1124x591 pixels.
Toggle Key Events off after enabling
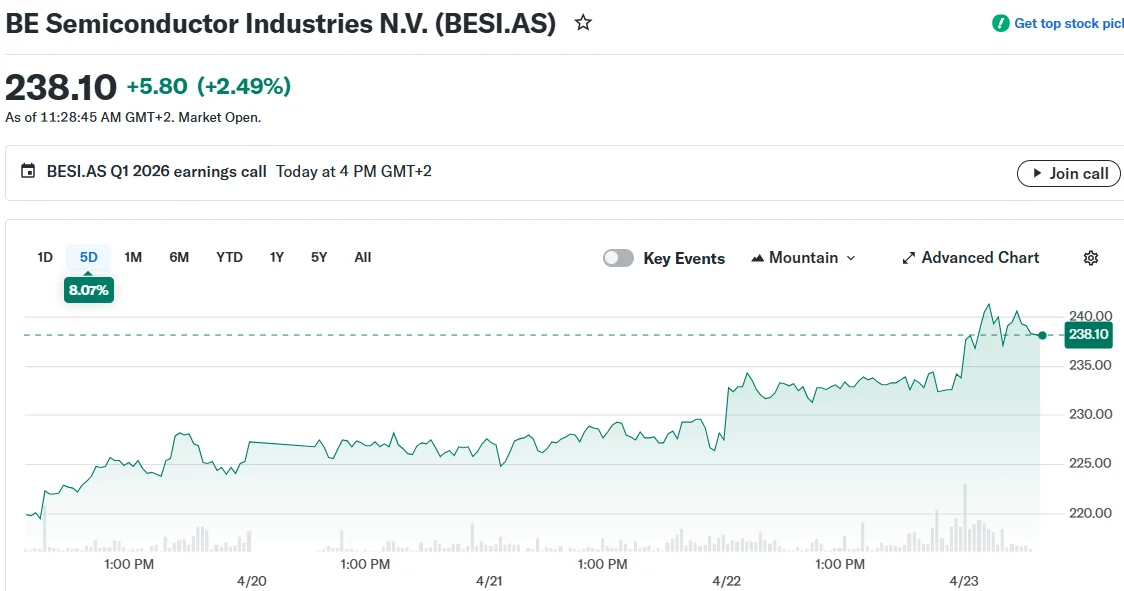tap(618, 258)
